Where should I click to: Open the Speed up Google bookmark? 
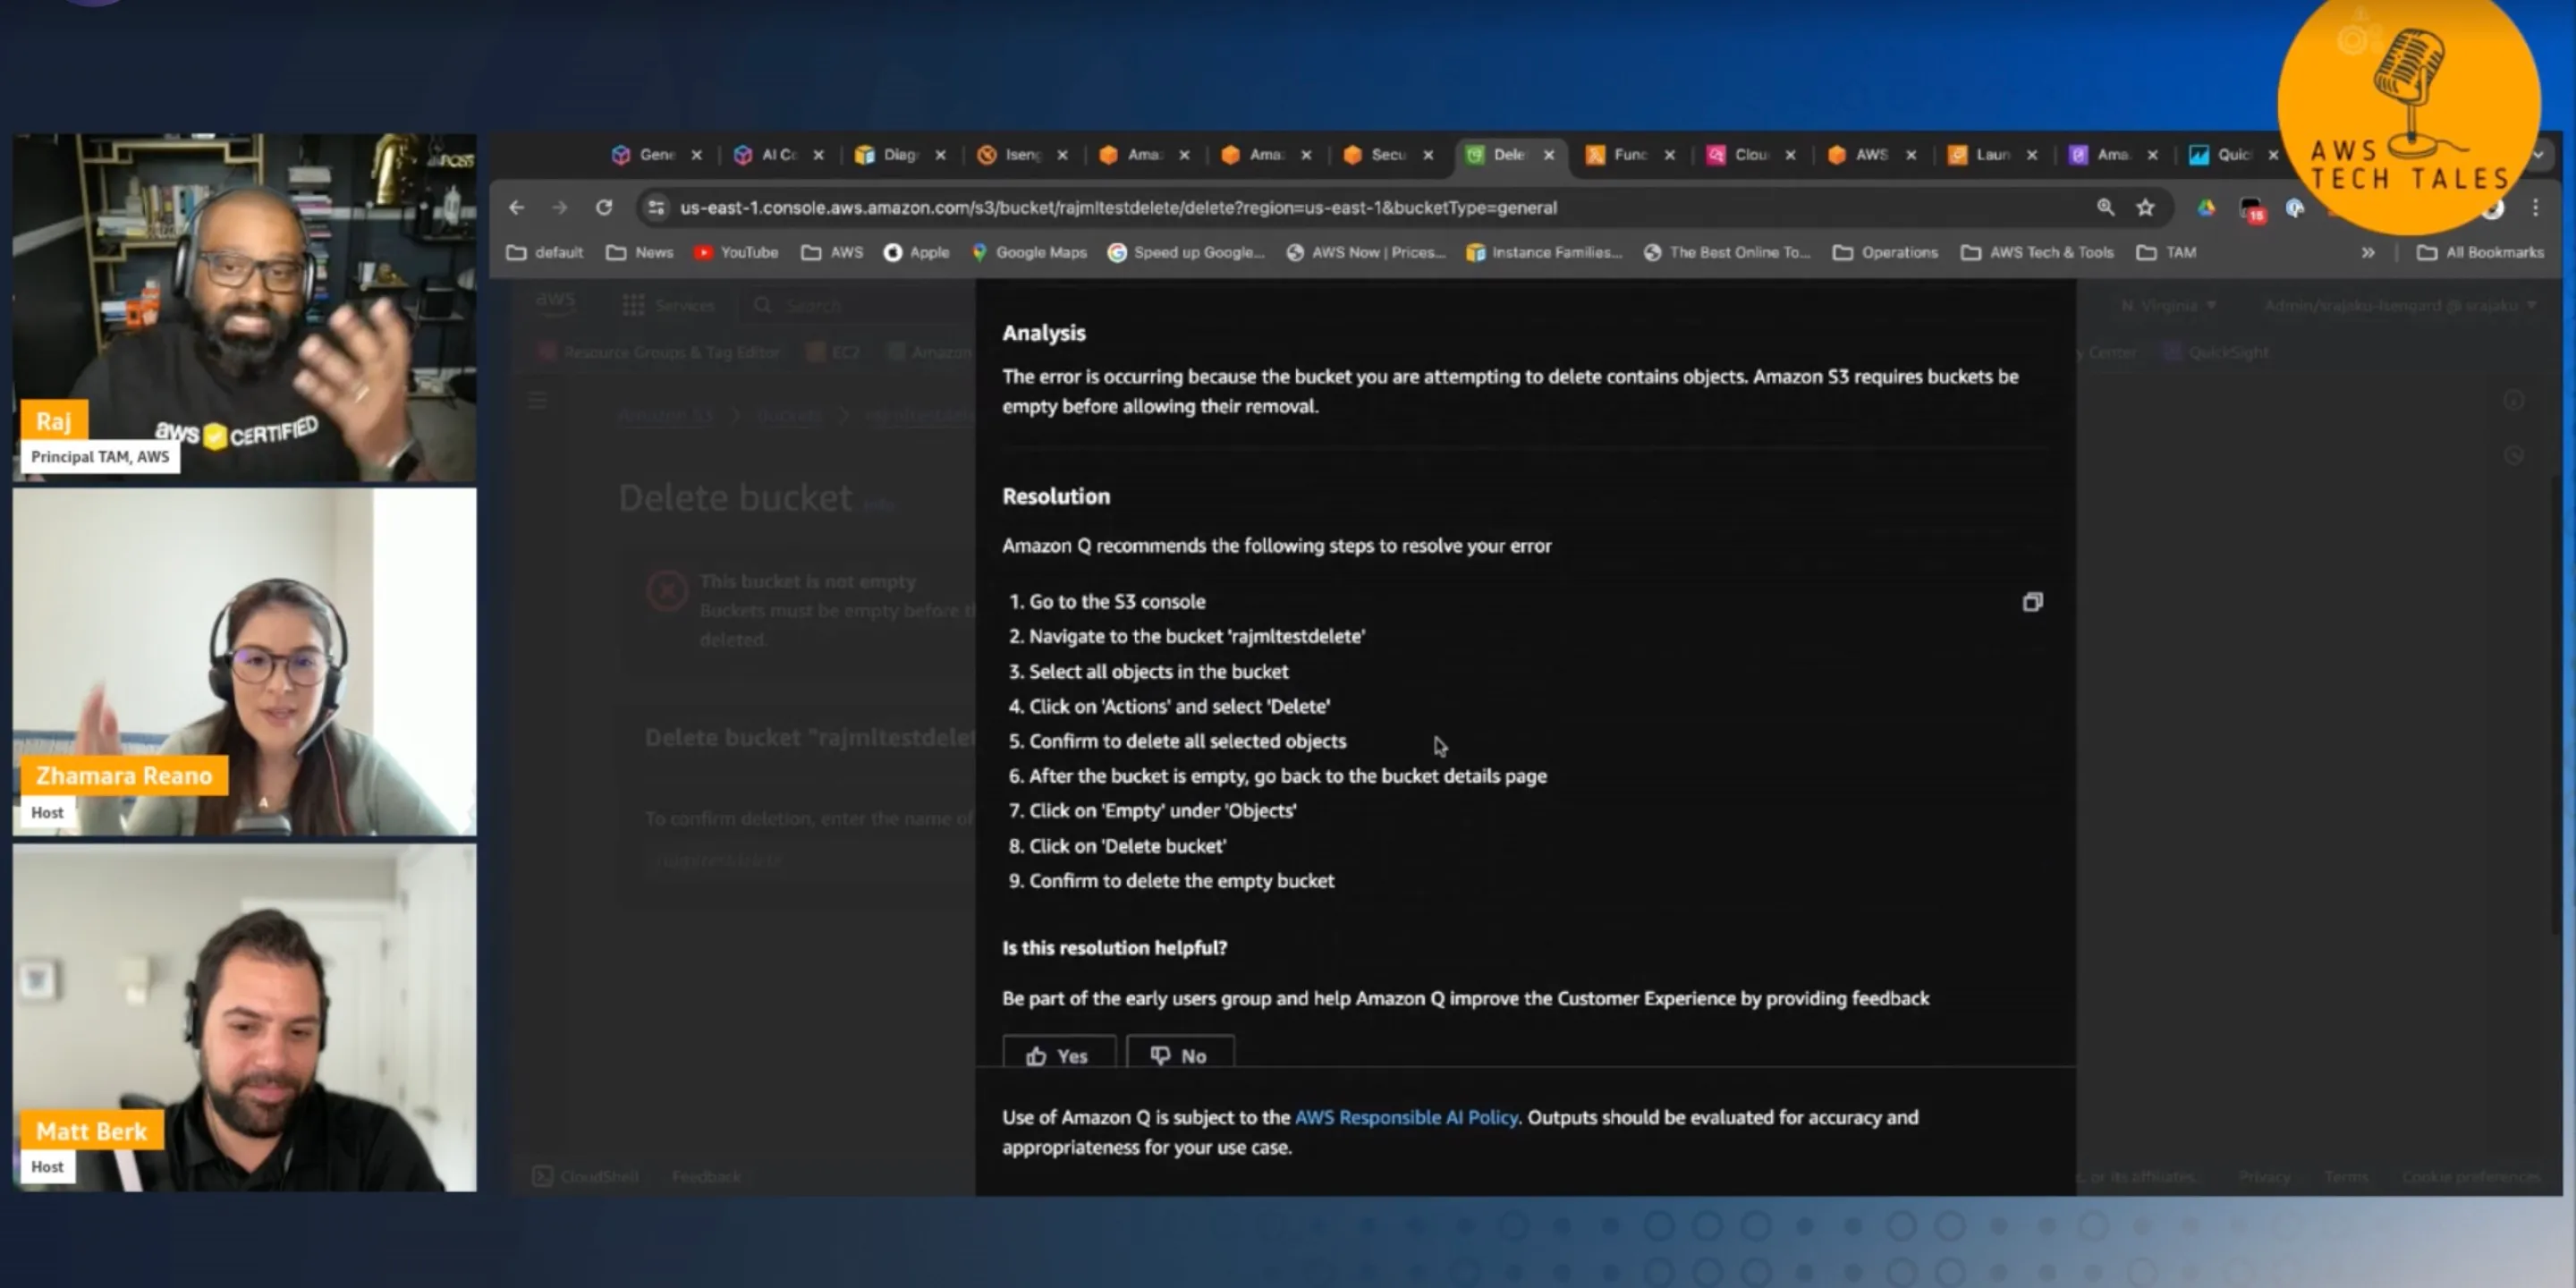[1186, 252]
